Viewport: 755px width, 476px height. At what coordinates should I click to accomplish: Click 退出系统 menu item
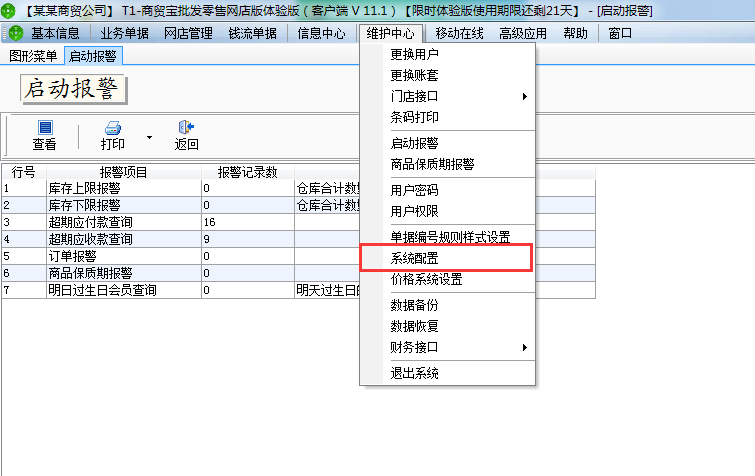(414, 373)
